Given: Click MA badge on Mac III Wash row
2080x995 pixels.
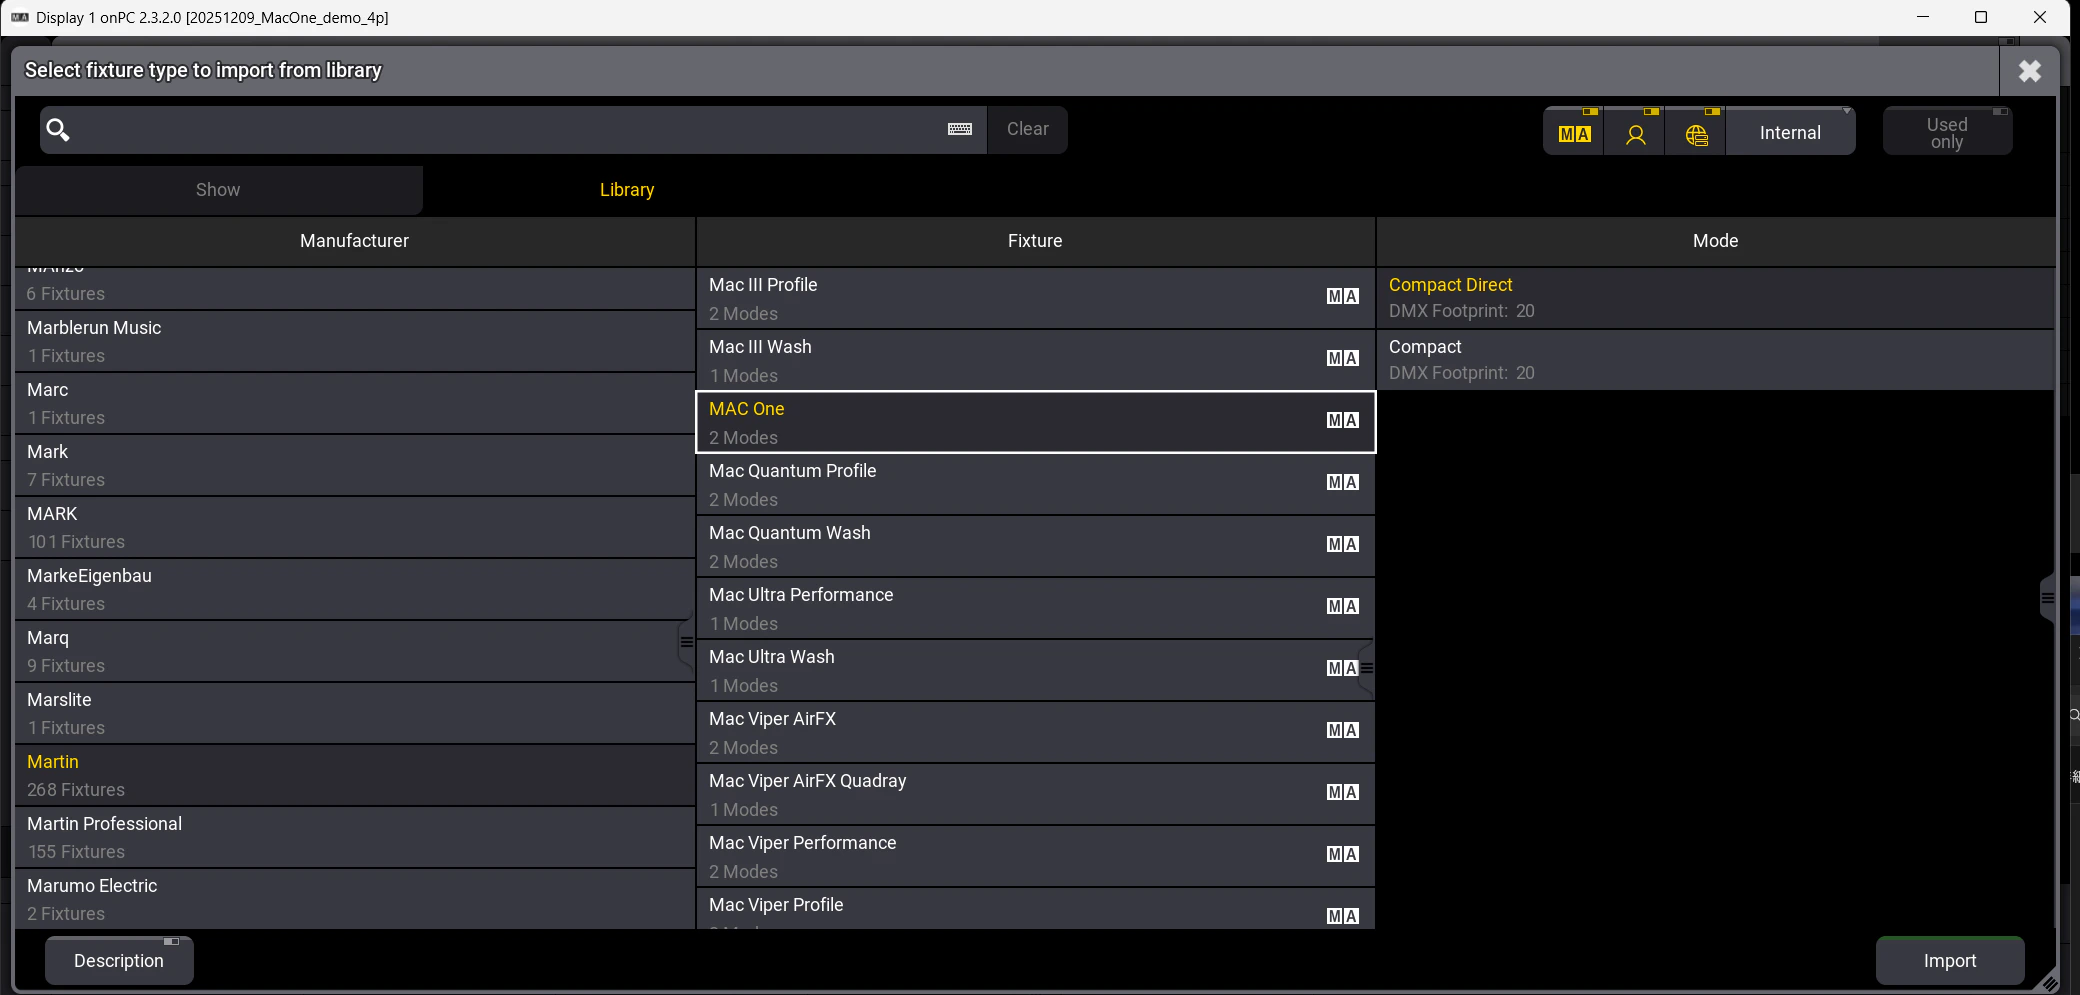Looking at the screenshot, I should [1342, 358].
